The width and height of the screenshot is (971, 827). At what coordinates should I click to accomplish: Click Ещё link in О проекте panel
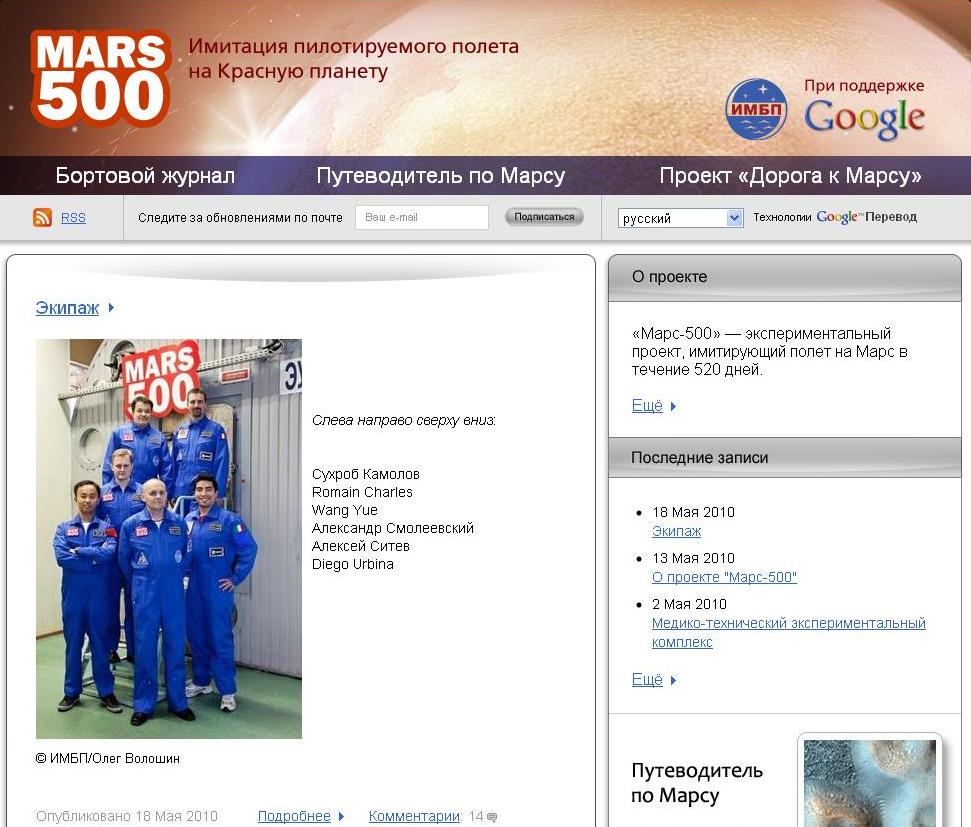tap(647, 406)
